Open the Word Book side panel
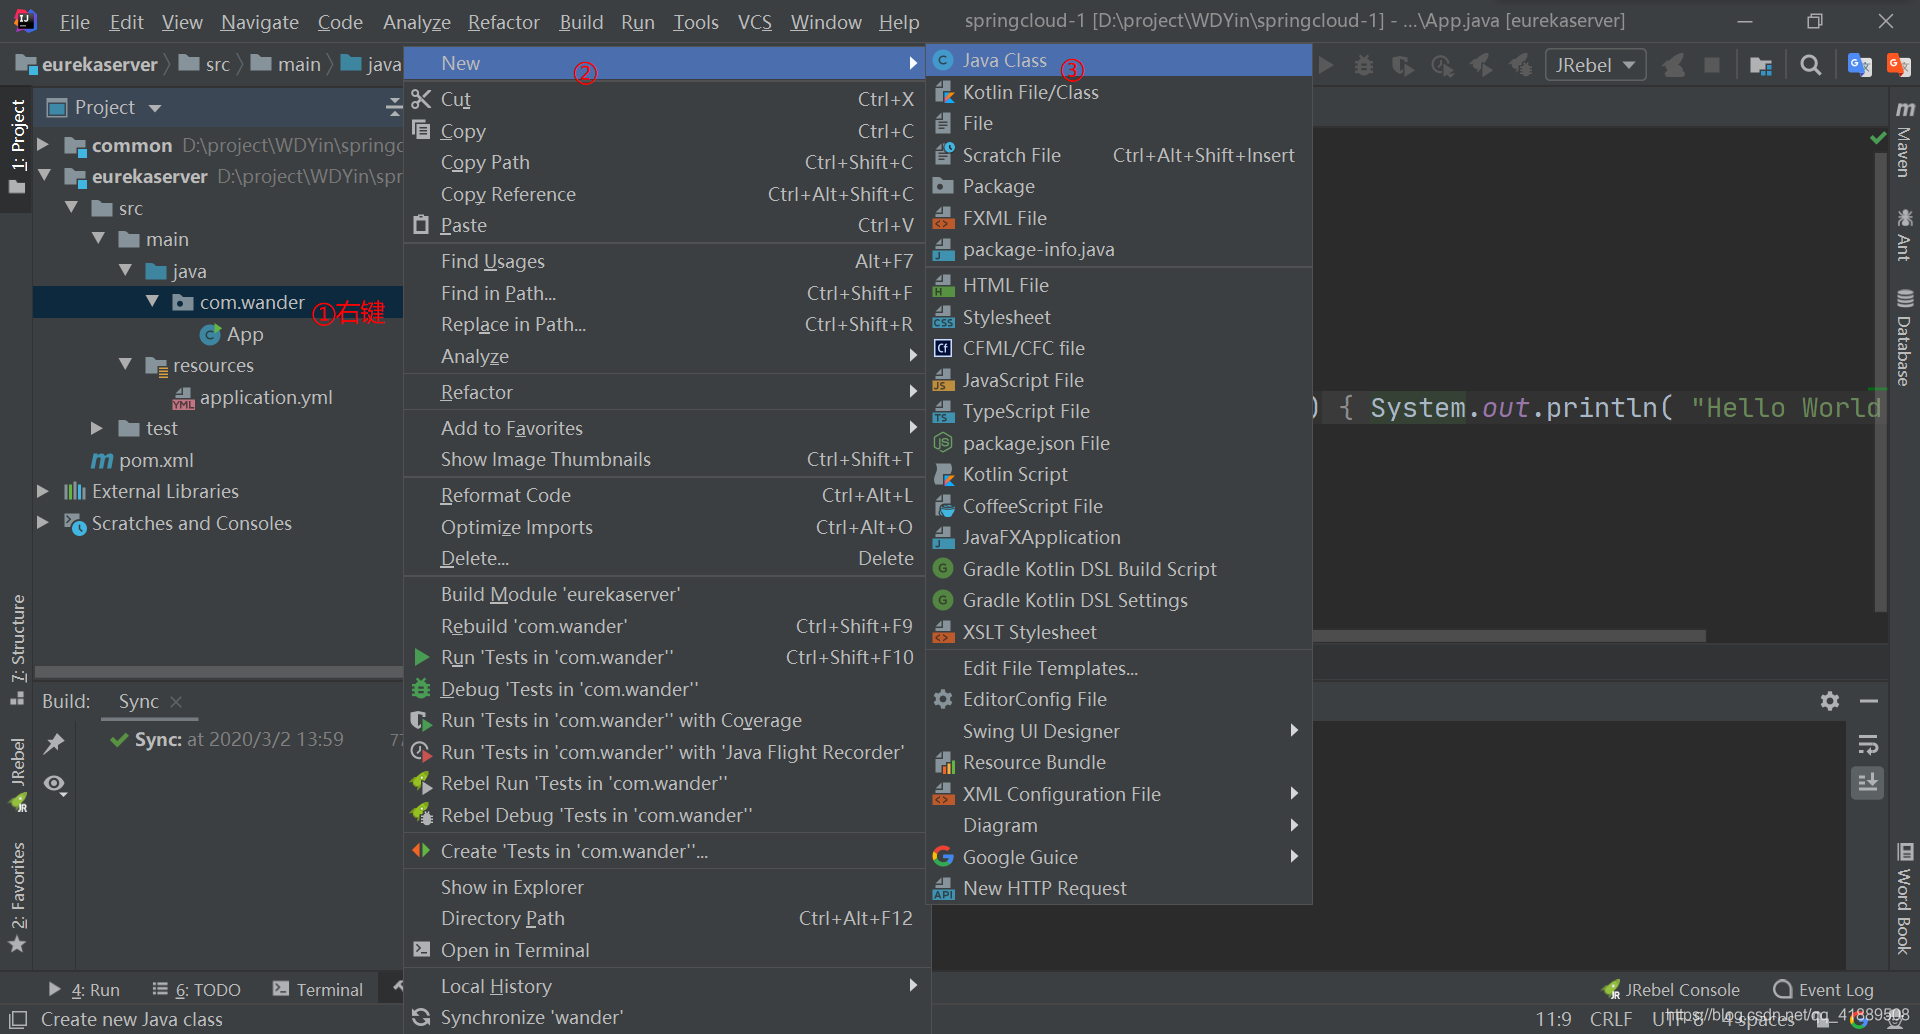This screenshot has height=1034, width=1920. pos(1904,898)
